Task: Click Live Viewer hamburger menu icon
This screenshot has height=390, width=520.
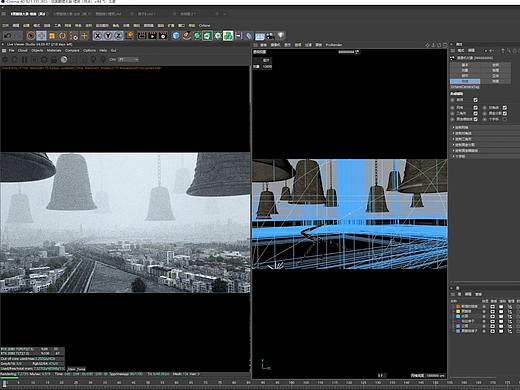Action: click(4, 50)
